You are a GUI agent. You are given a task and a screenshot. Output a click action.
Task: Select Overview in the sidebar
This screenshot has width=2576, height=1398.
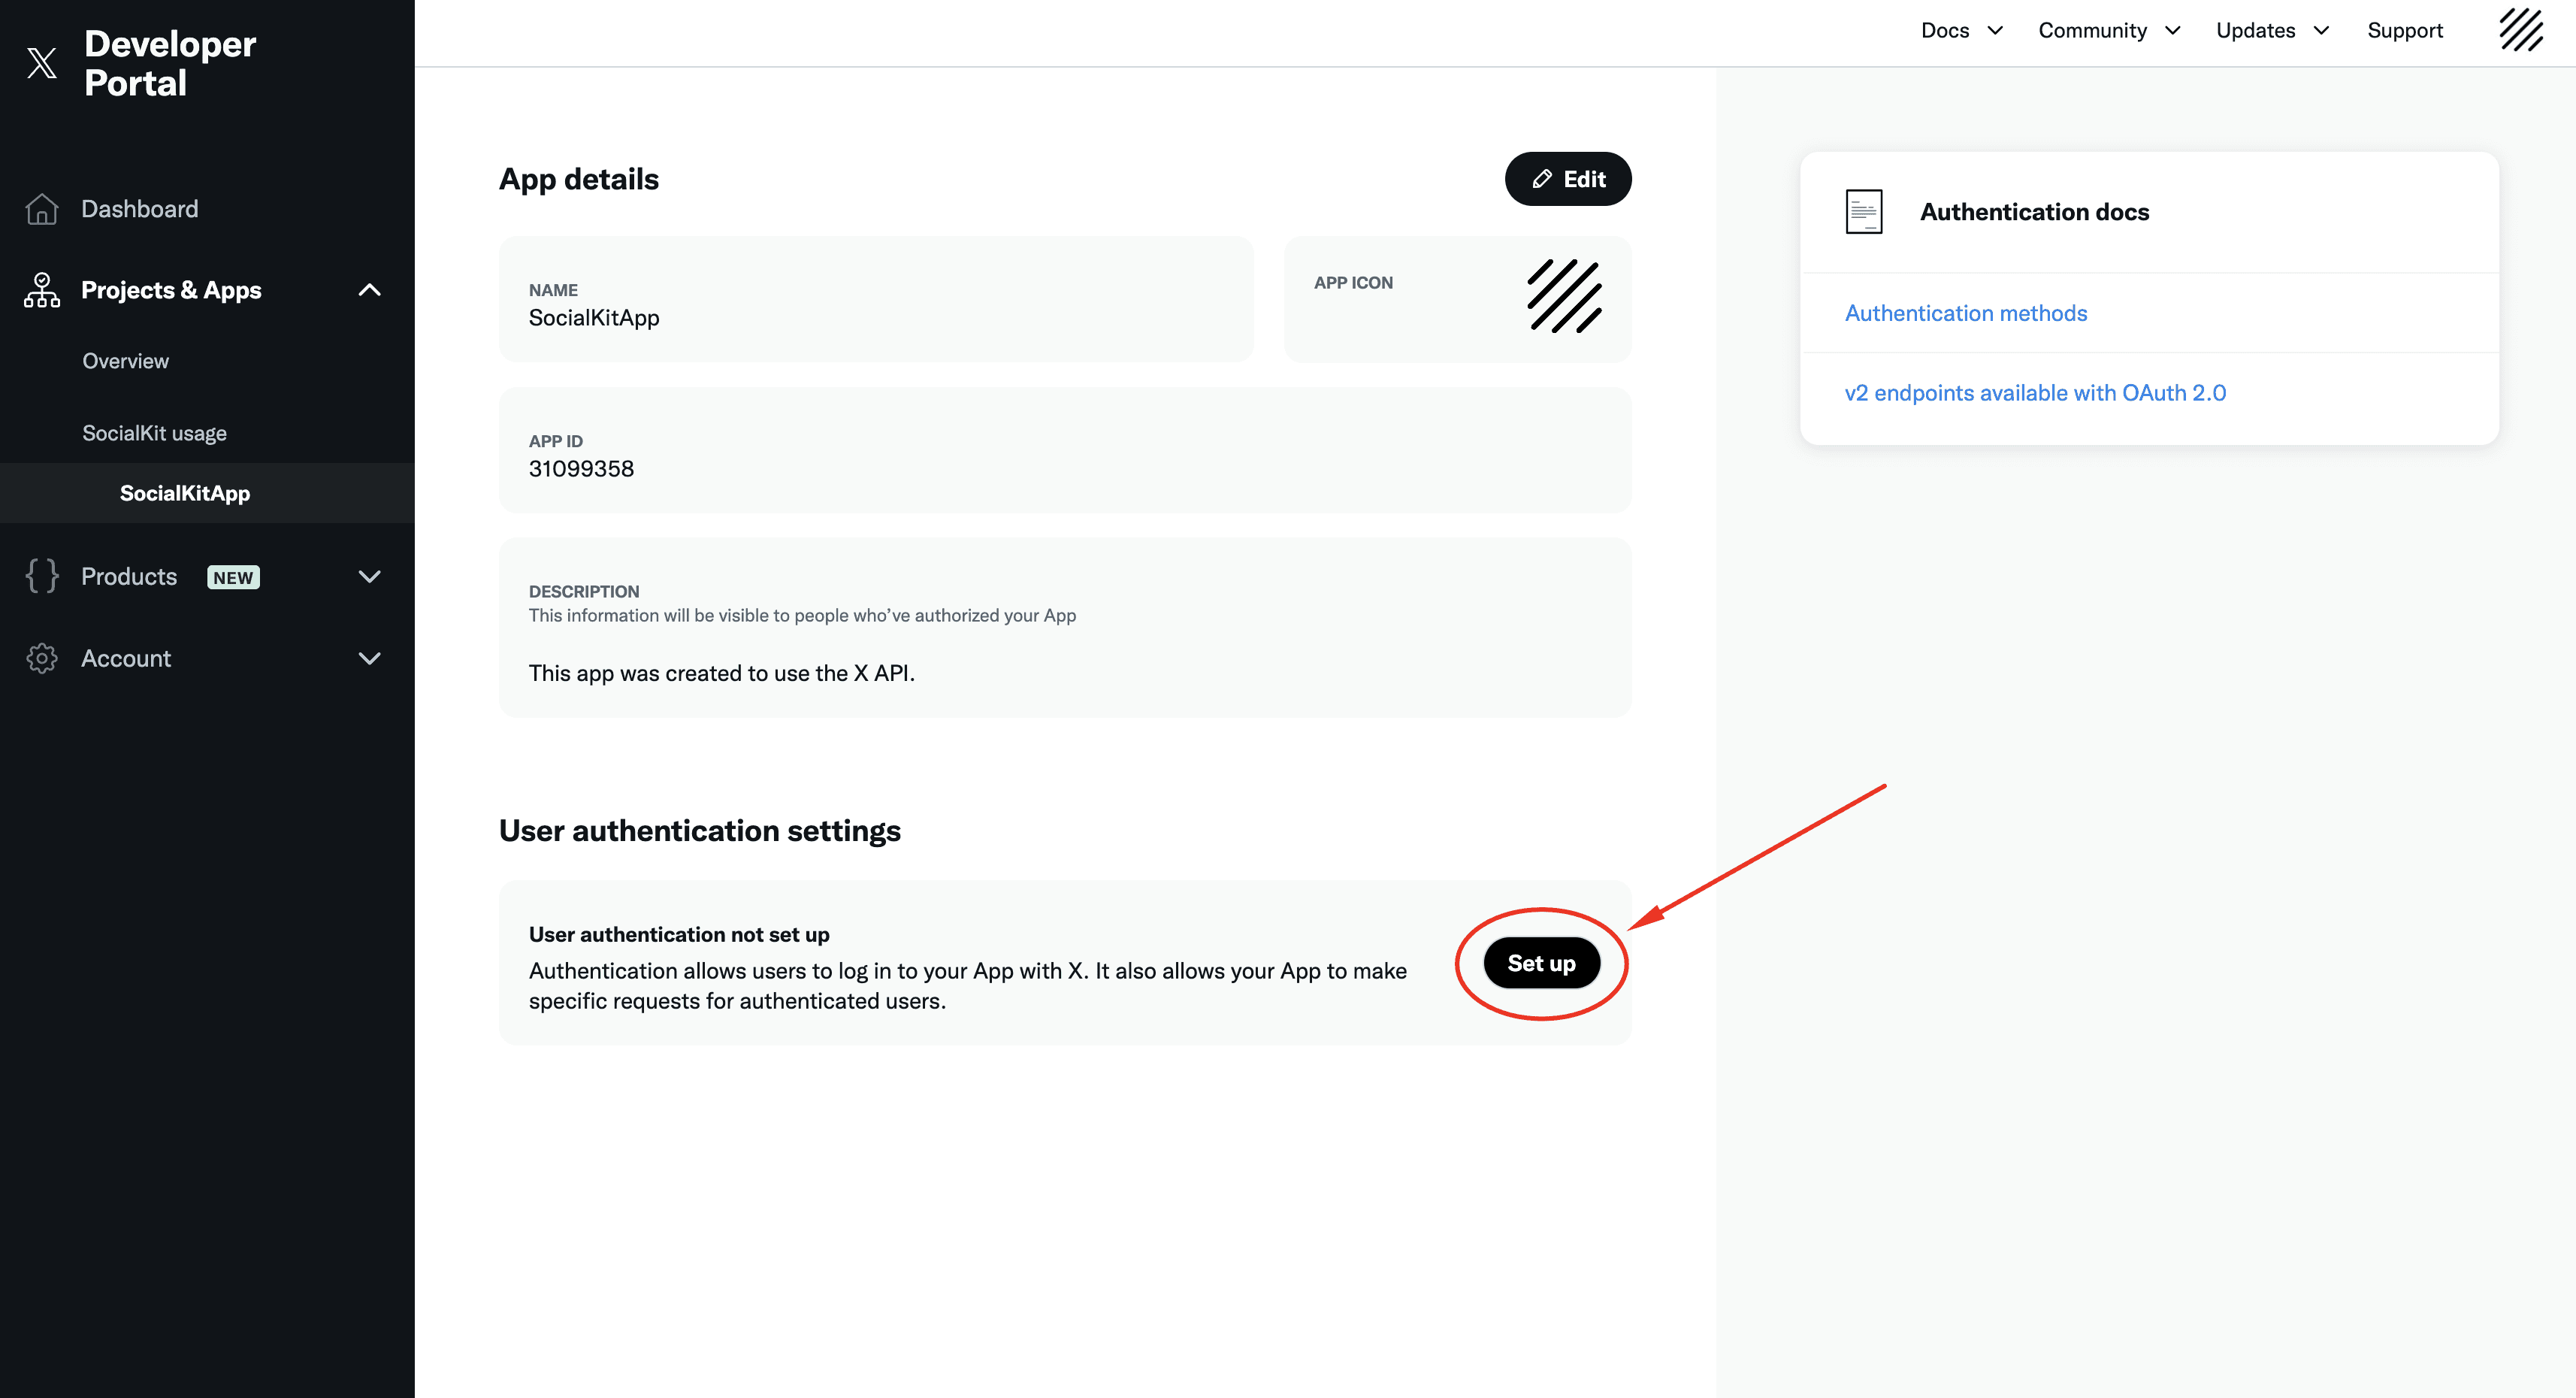click(x=126, y=361)
